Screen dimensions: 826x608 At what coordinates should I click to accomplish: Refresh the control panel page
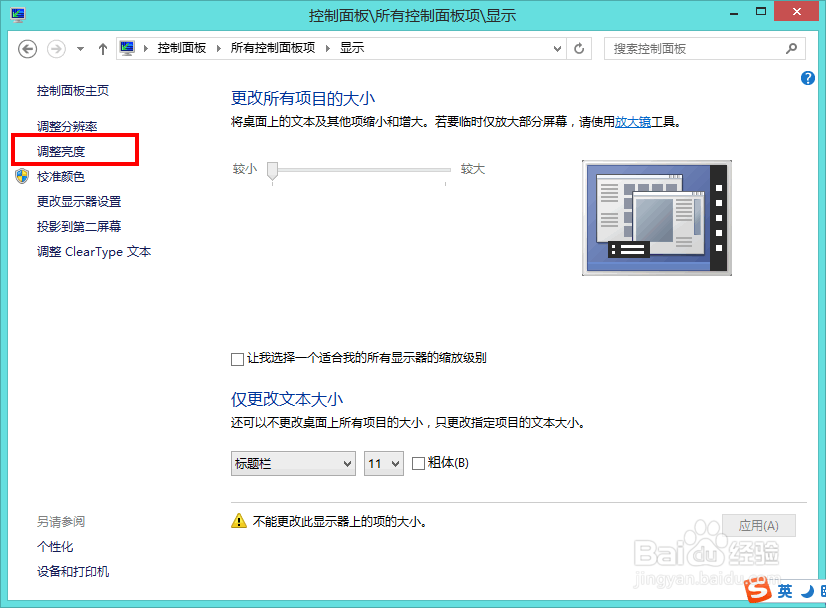(x=579, y=48)
